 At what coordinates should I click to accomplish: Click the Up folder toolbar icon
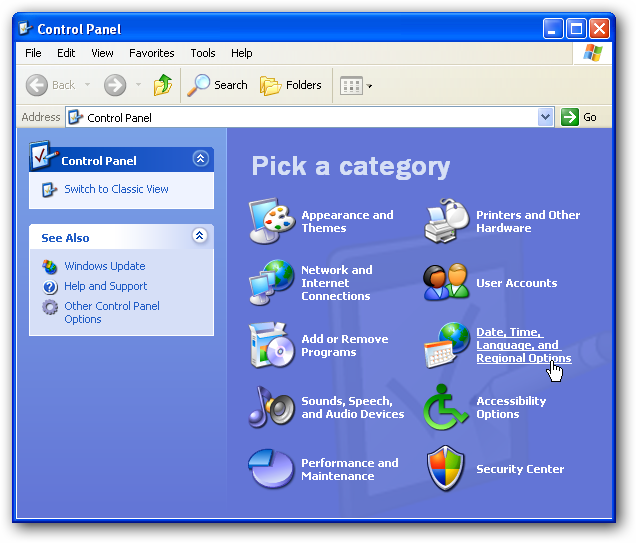pos(163,85)
